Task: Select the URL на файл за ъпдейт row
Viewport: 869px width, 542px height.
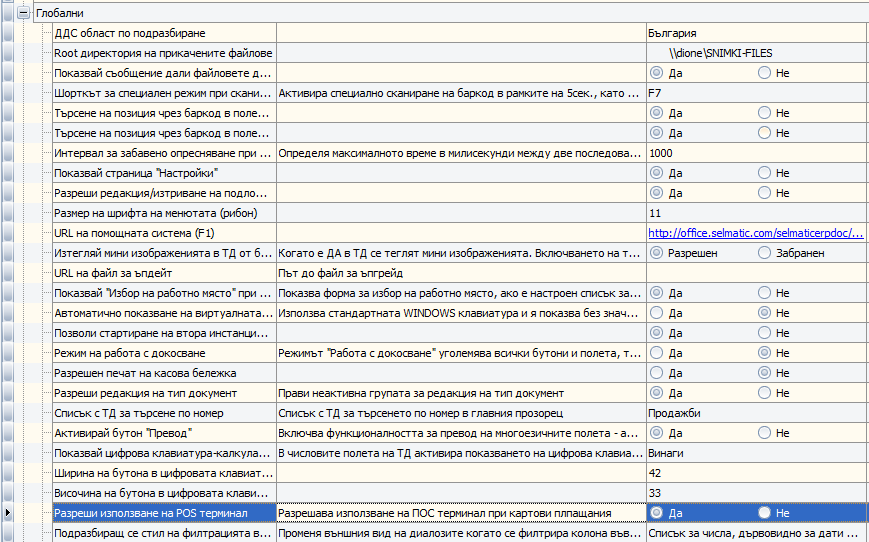Action: click(x=165, y=273)
